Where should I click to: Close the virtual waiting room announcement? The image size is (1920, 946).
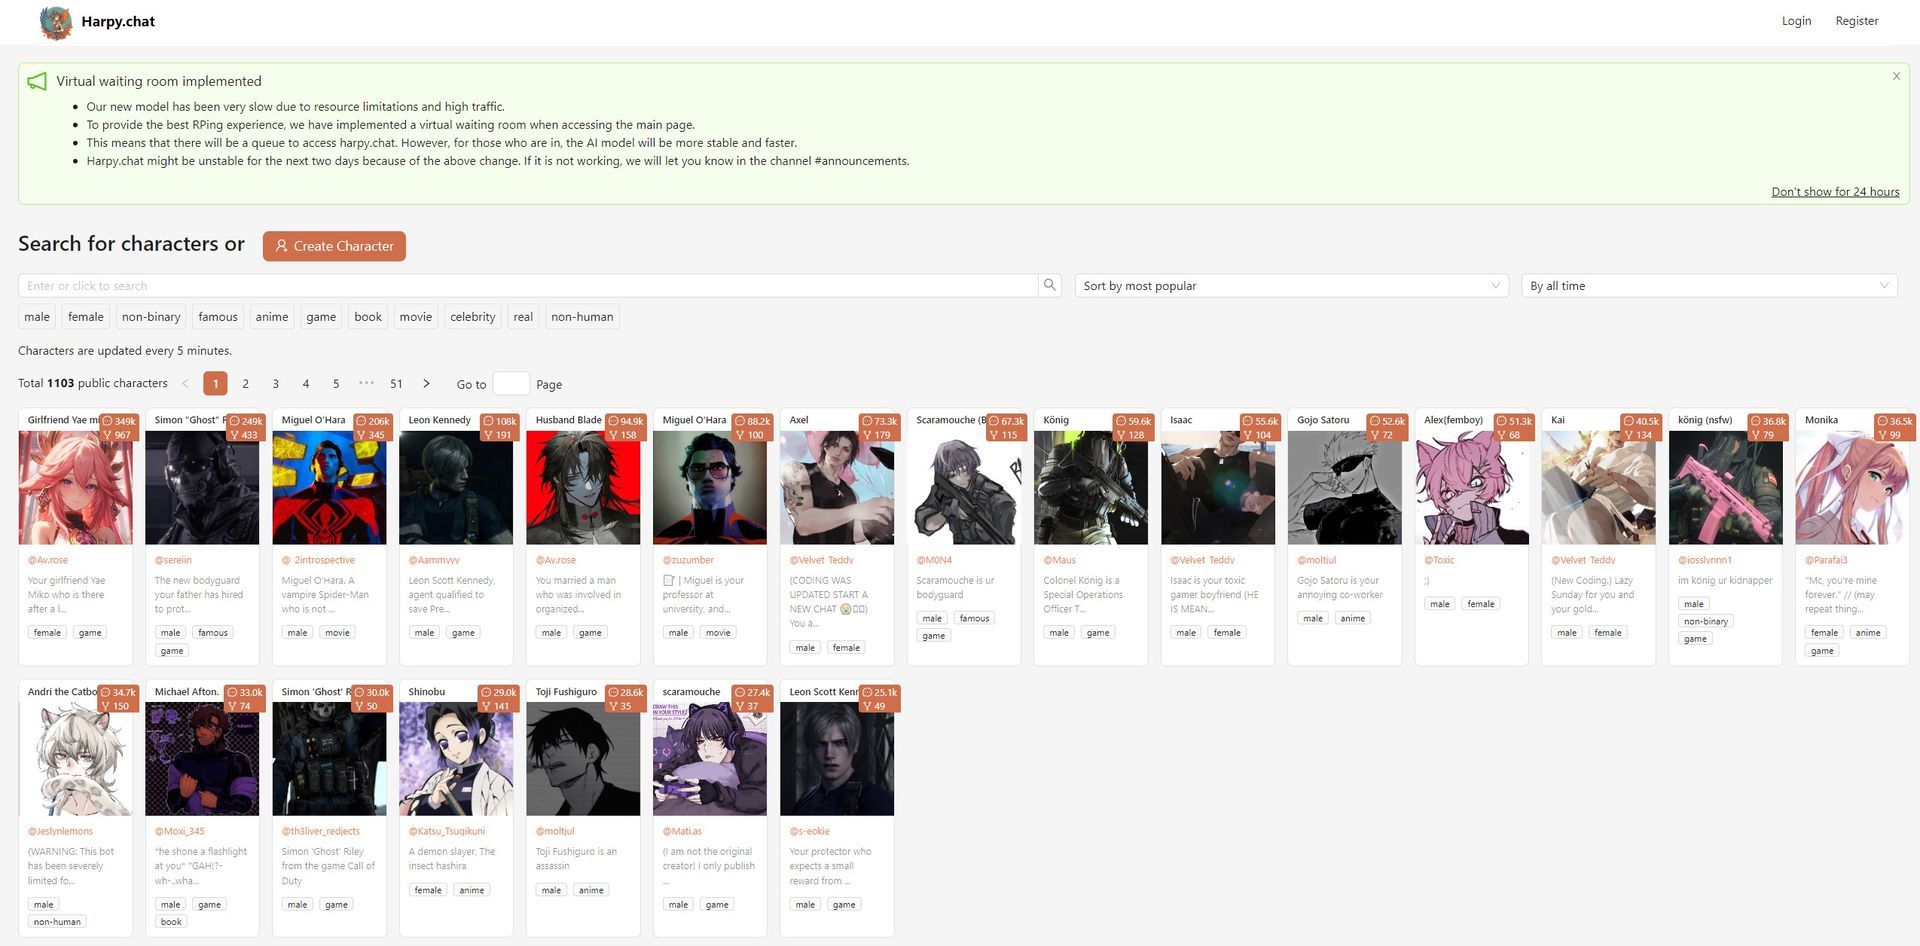pos(1896,76)
